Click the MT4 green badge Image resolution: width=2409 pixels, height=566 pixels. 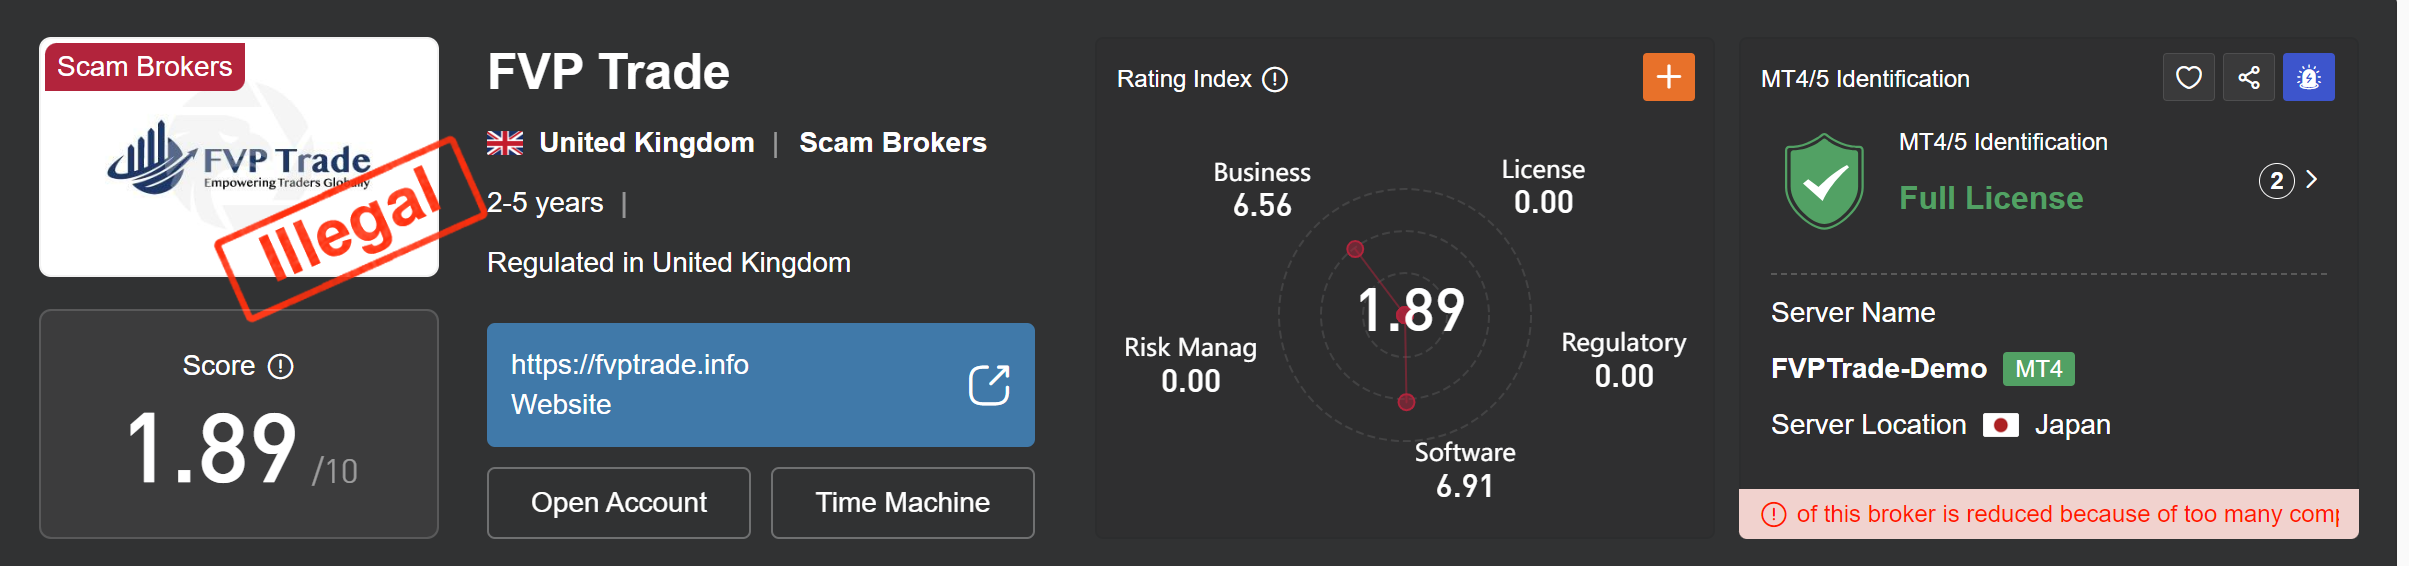(x=2038, y=369)
